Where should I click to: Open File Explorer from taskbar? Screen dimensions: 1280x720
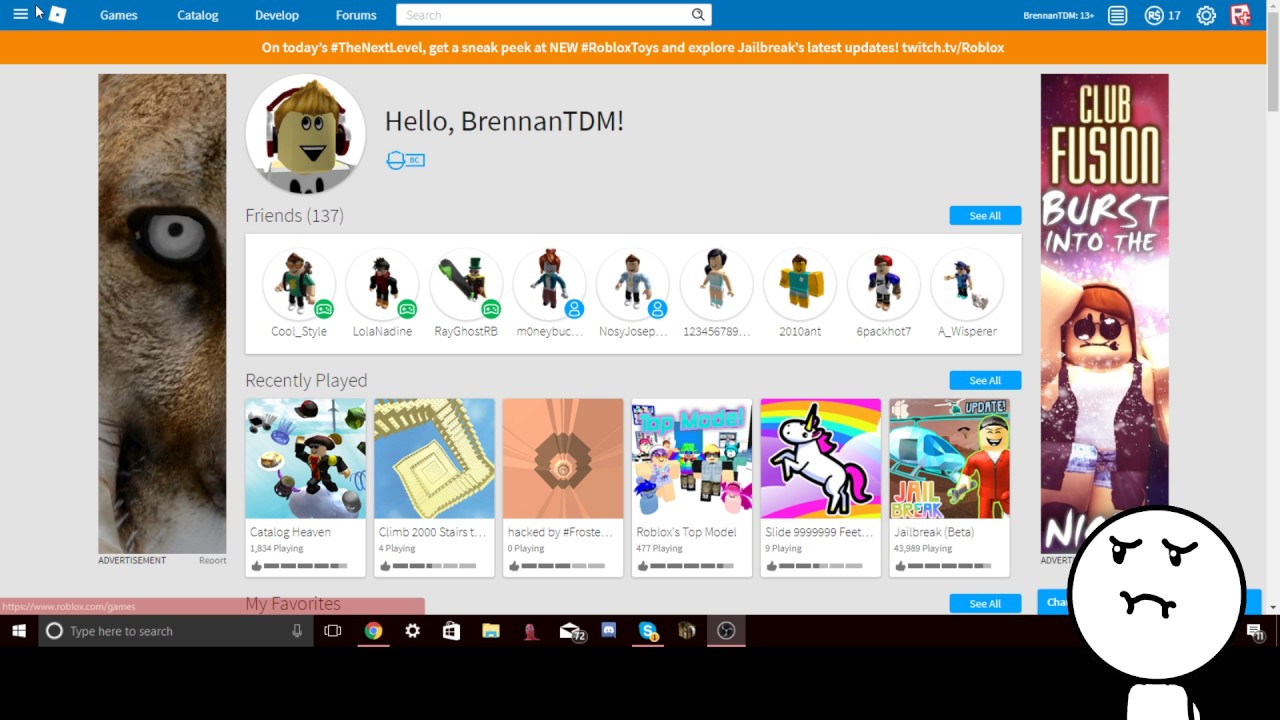490,631
